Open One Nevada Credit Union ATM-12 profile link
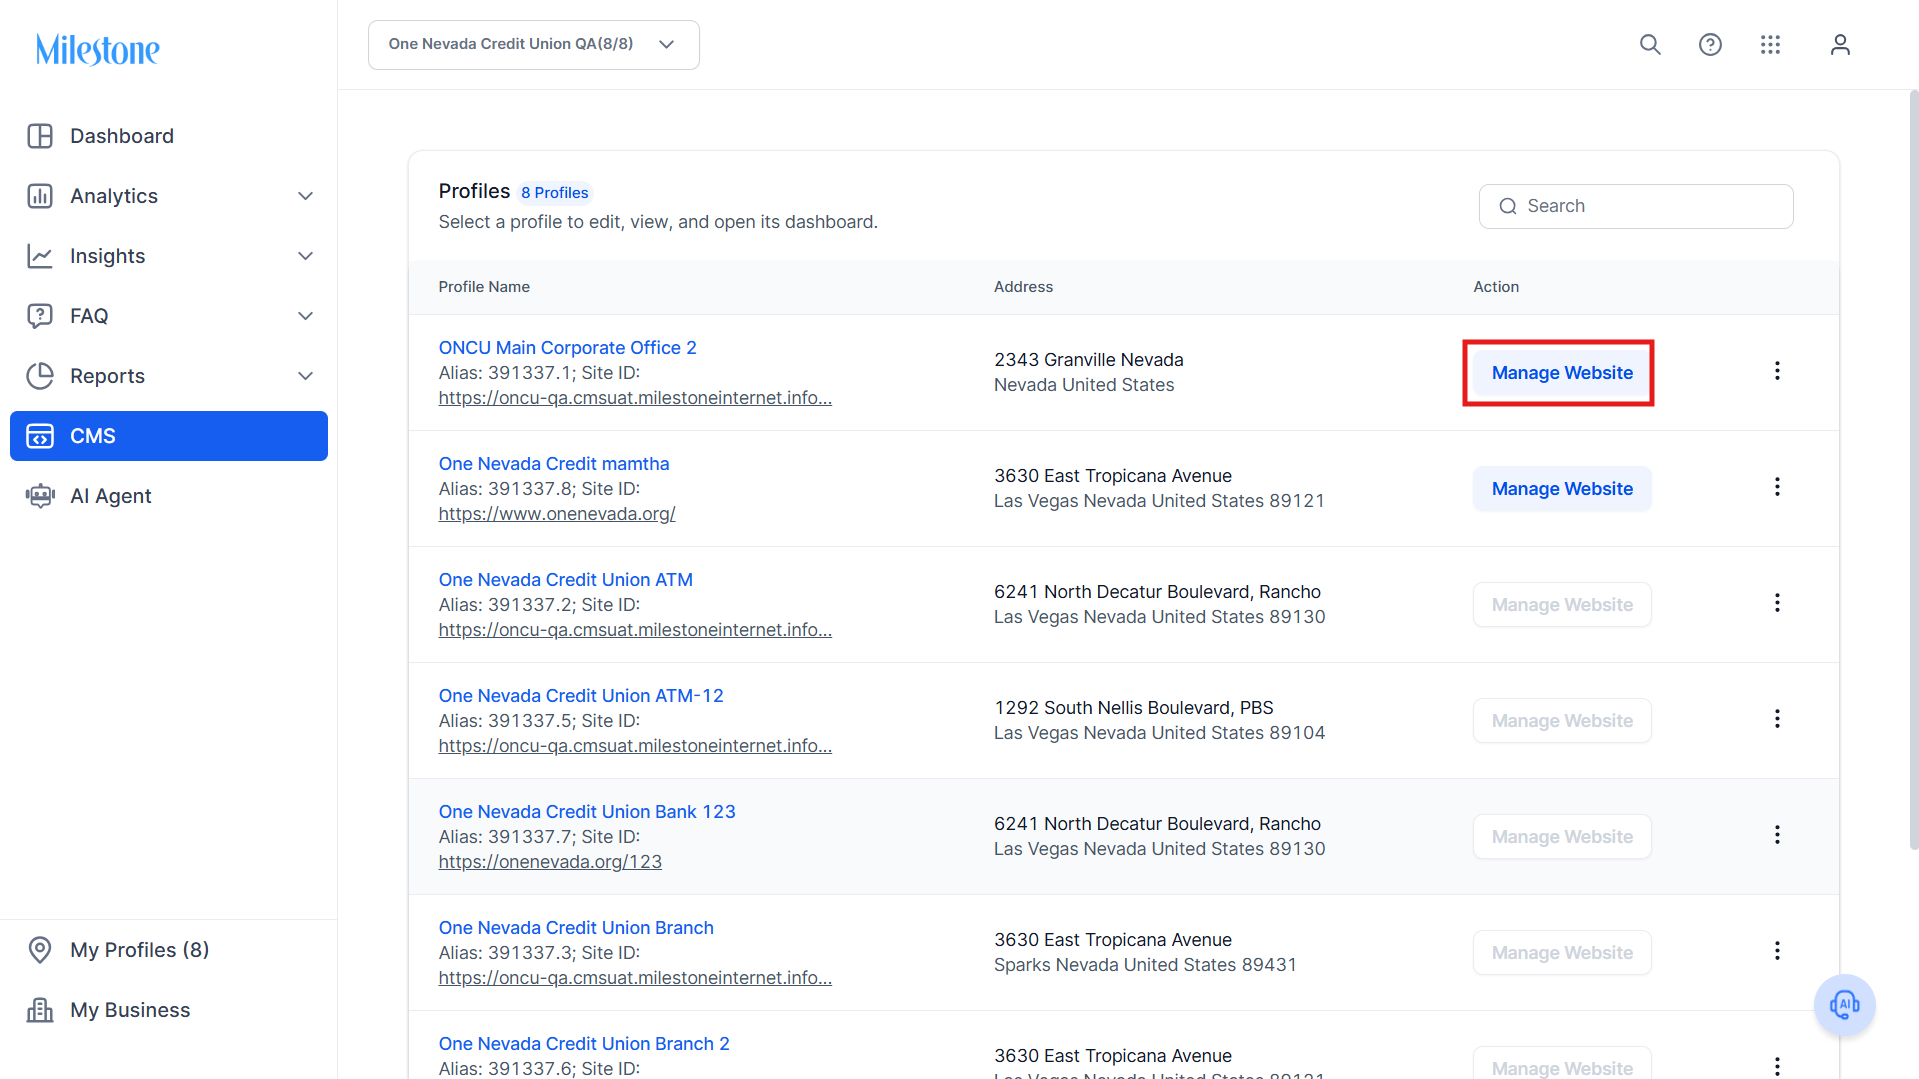1919x1079 pixels. coord(581,696)
